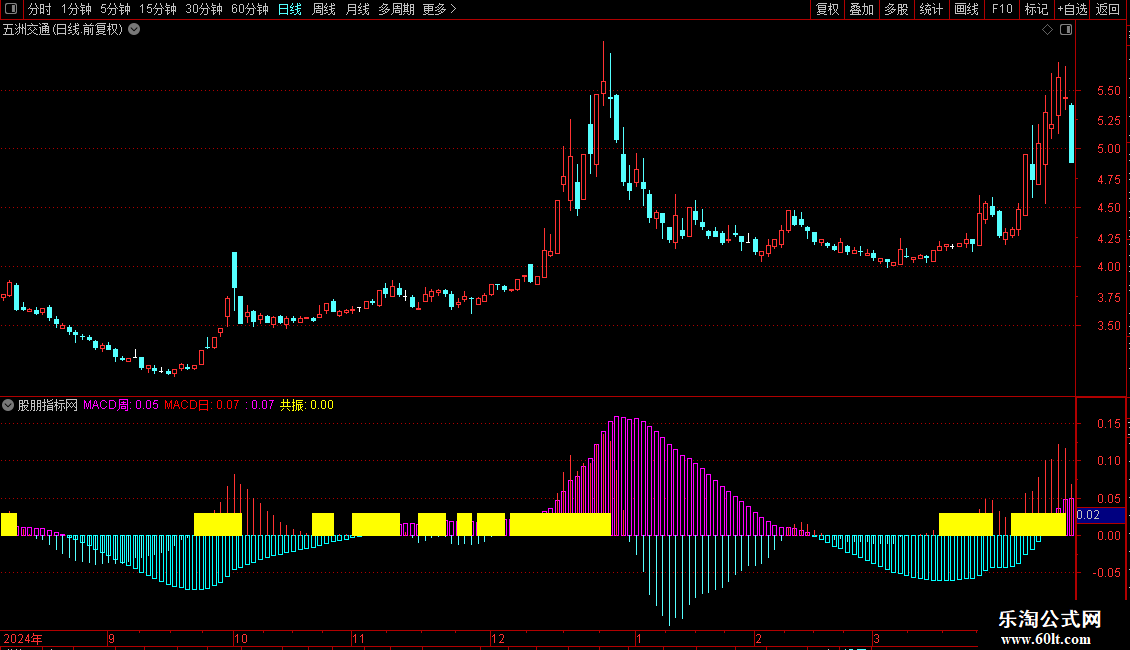Click the MACD日: 0.07 value label
Viewport: 1130px width, 650px height.
pos(202,405)
